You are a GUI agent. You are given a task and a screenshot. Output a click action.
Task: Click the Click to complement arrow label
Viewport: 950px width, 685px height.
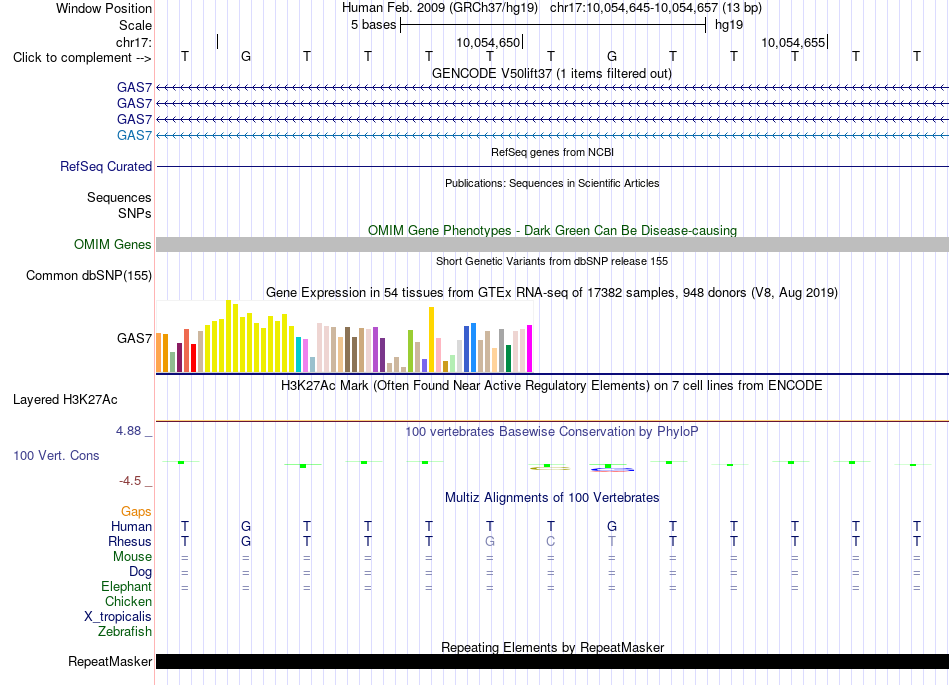(82, 58)
